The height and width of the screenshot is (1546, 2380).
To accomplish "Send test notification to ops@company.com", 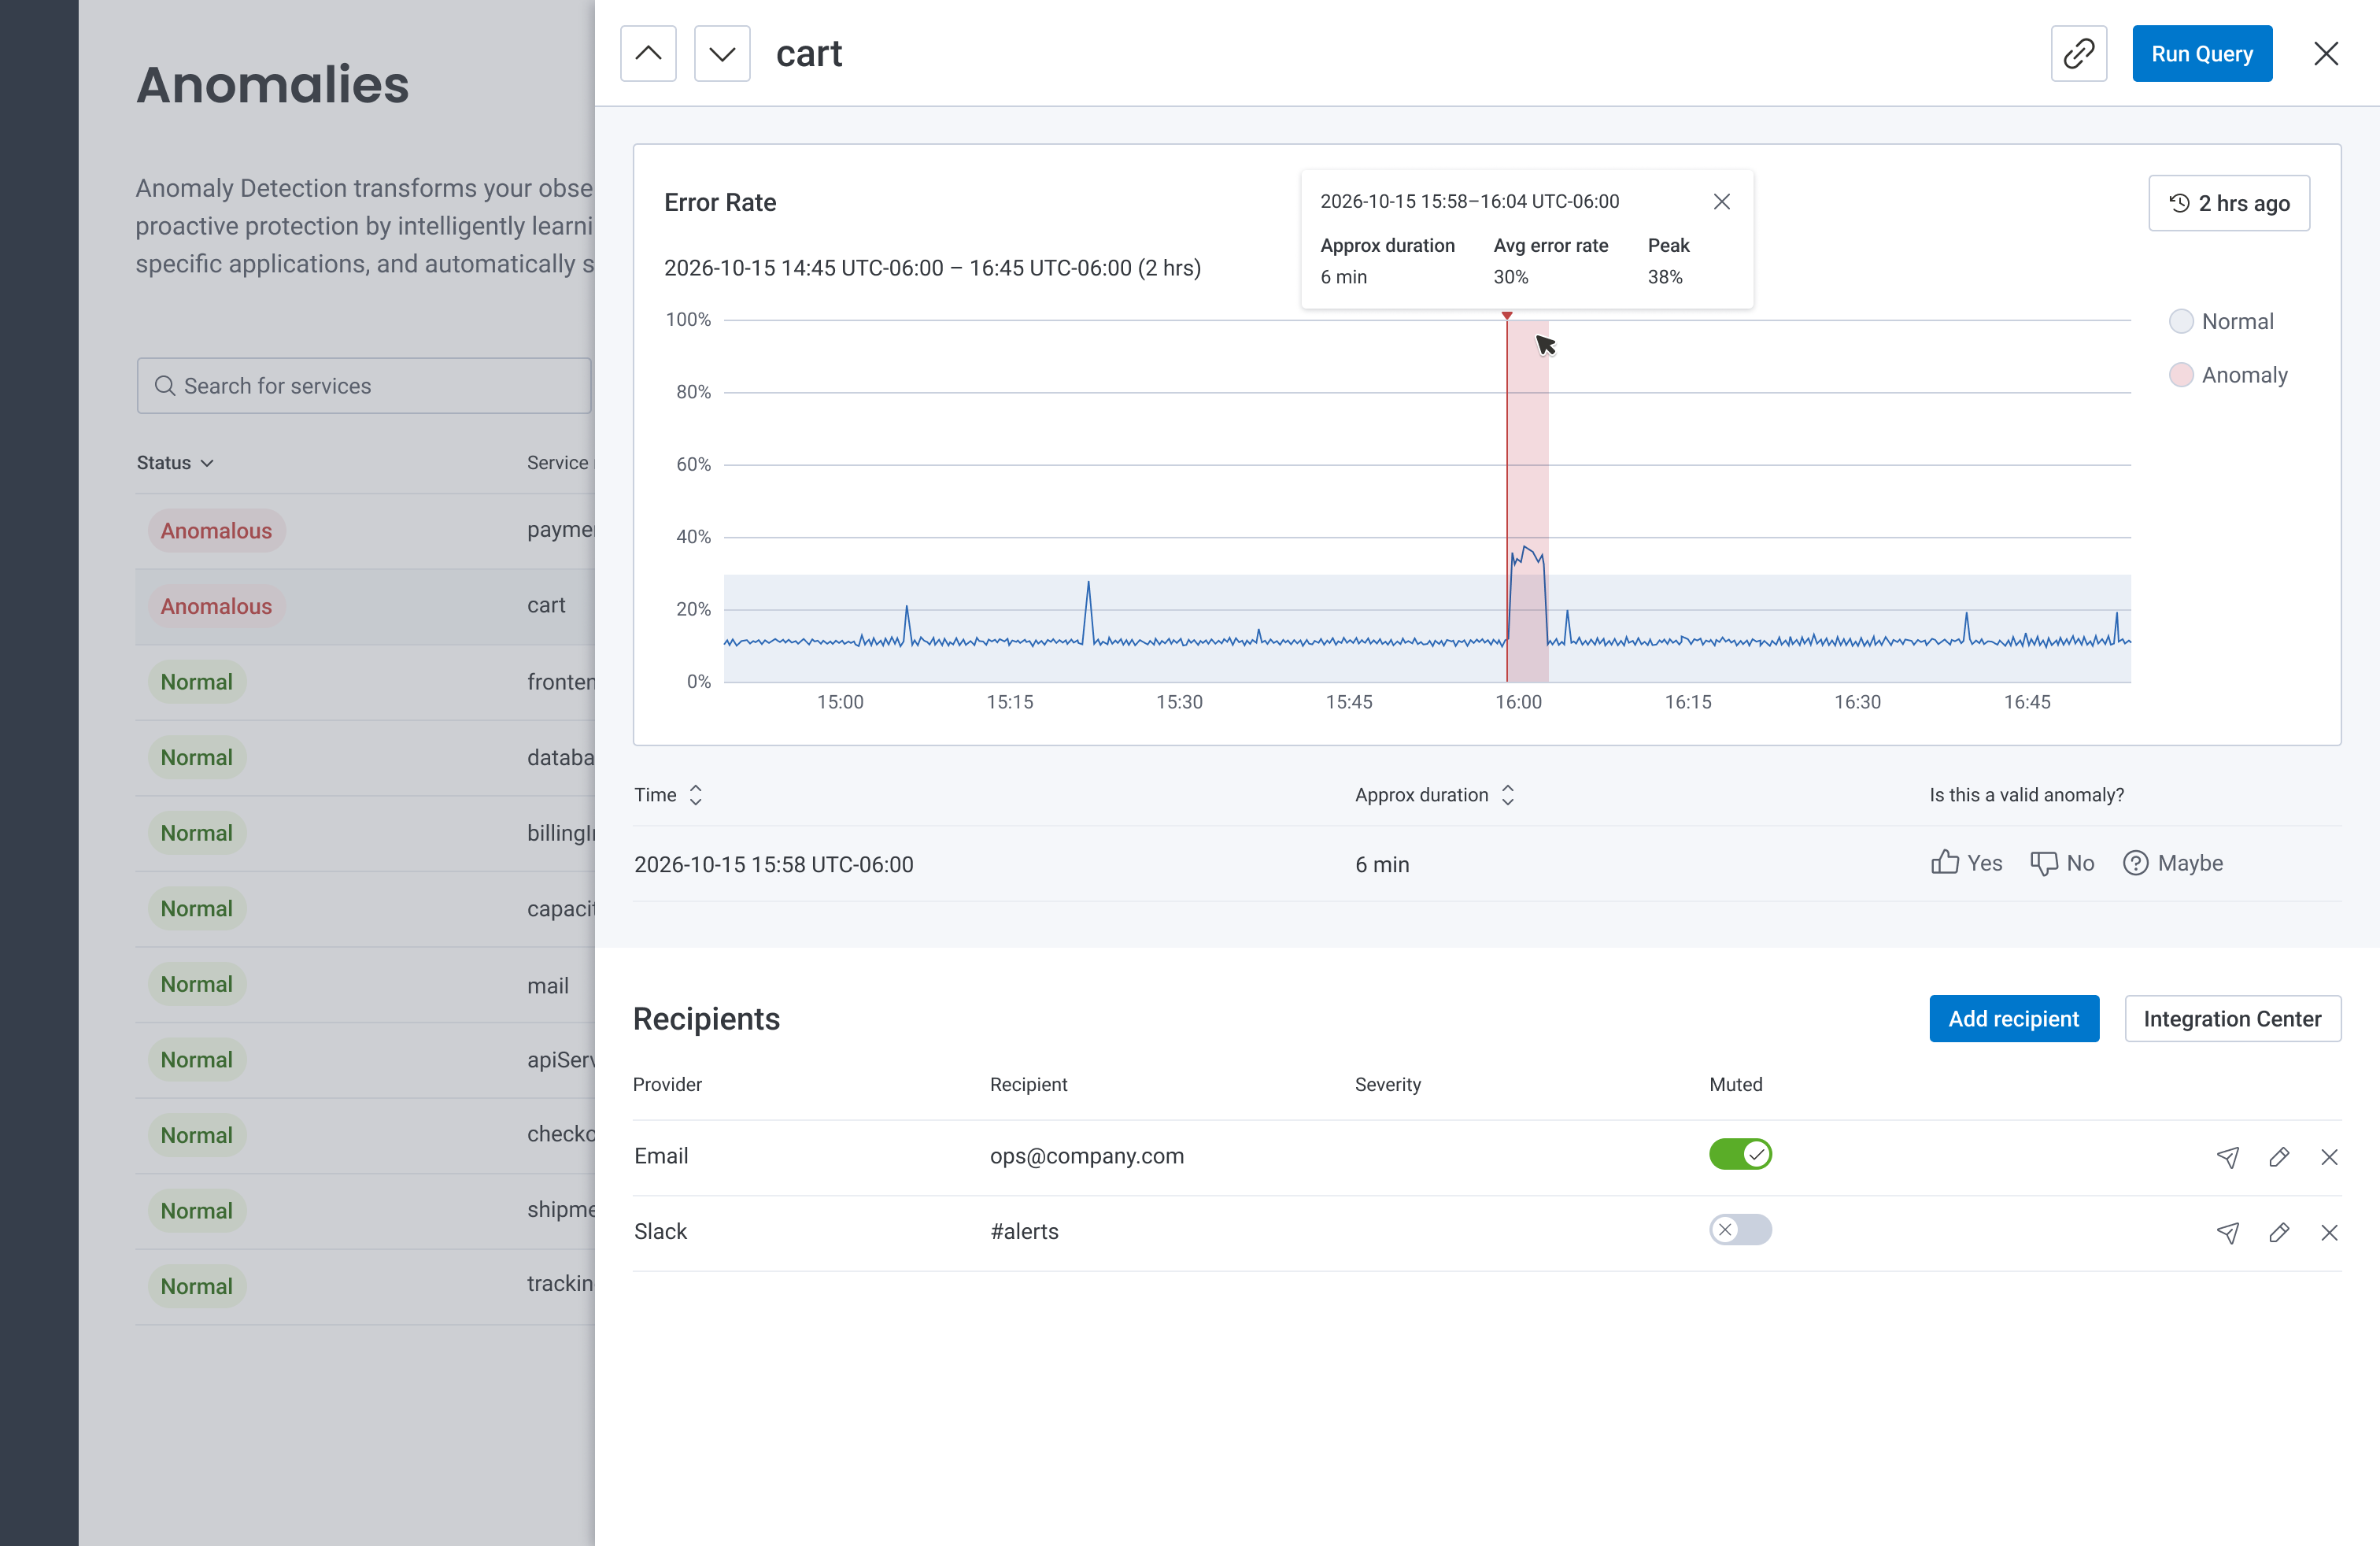I will [2227, 1157].
